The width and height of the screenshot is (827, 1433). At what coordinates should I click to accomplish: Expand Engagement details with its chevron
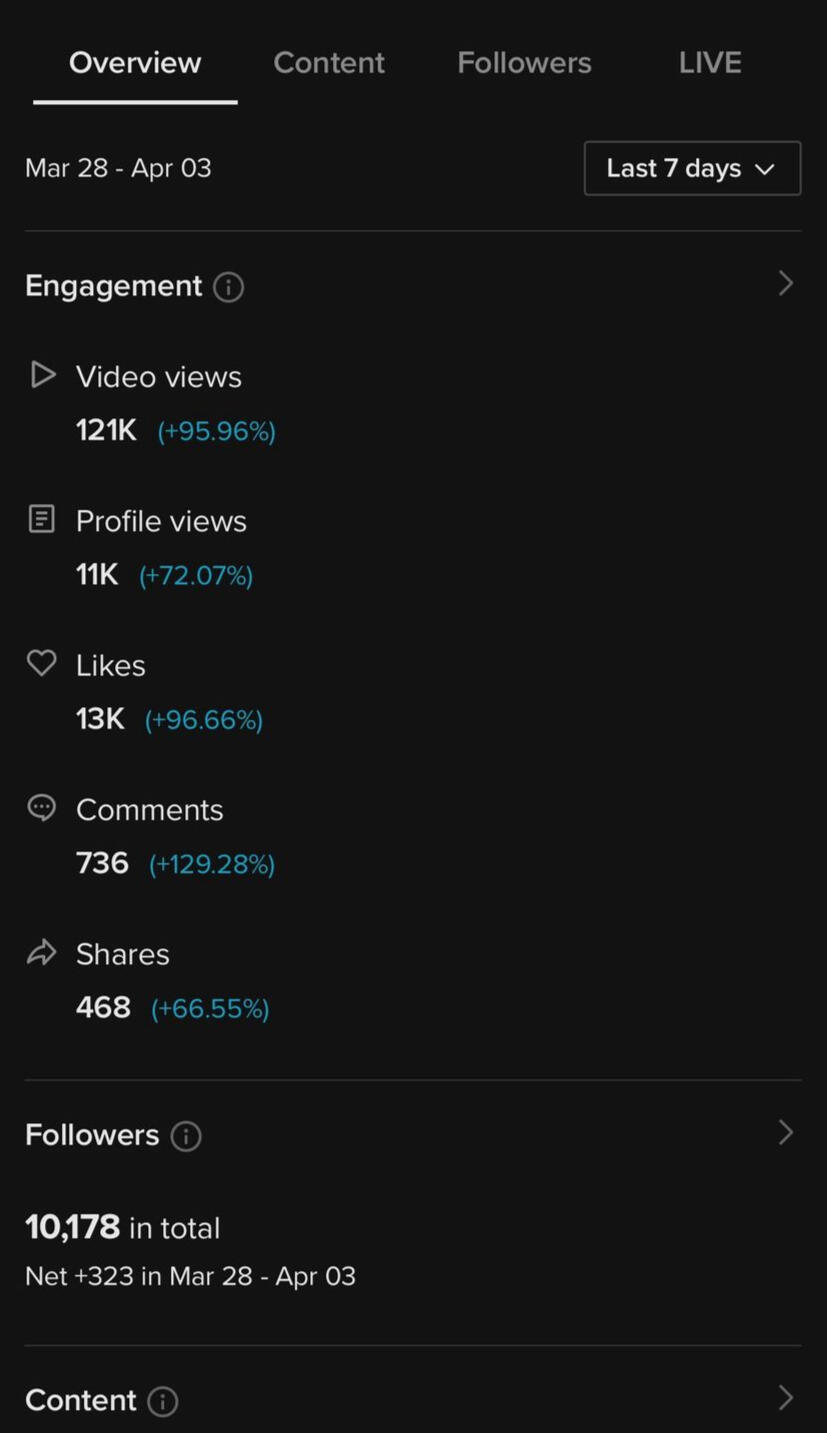coord(786,284)
